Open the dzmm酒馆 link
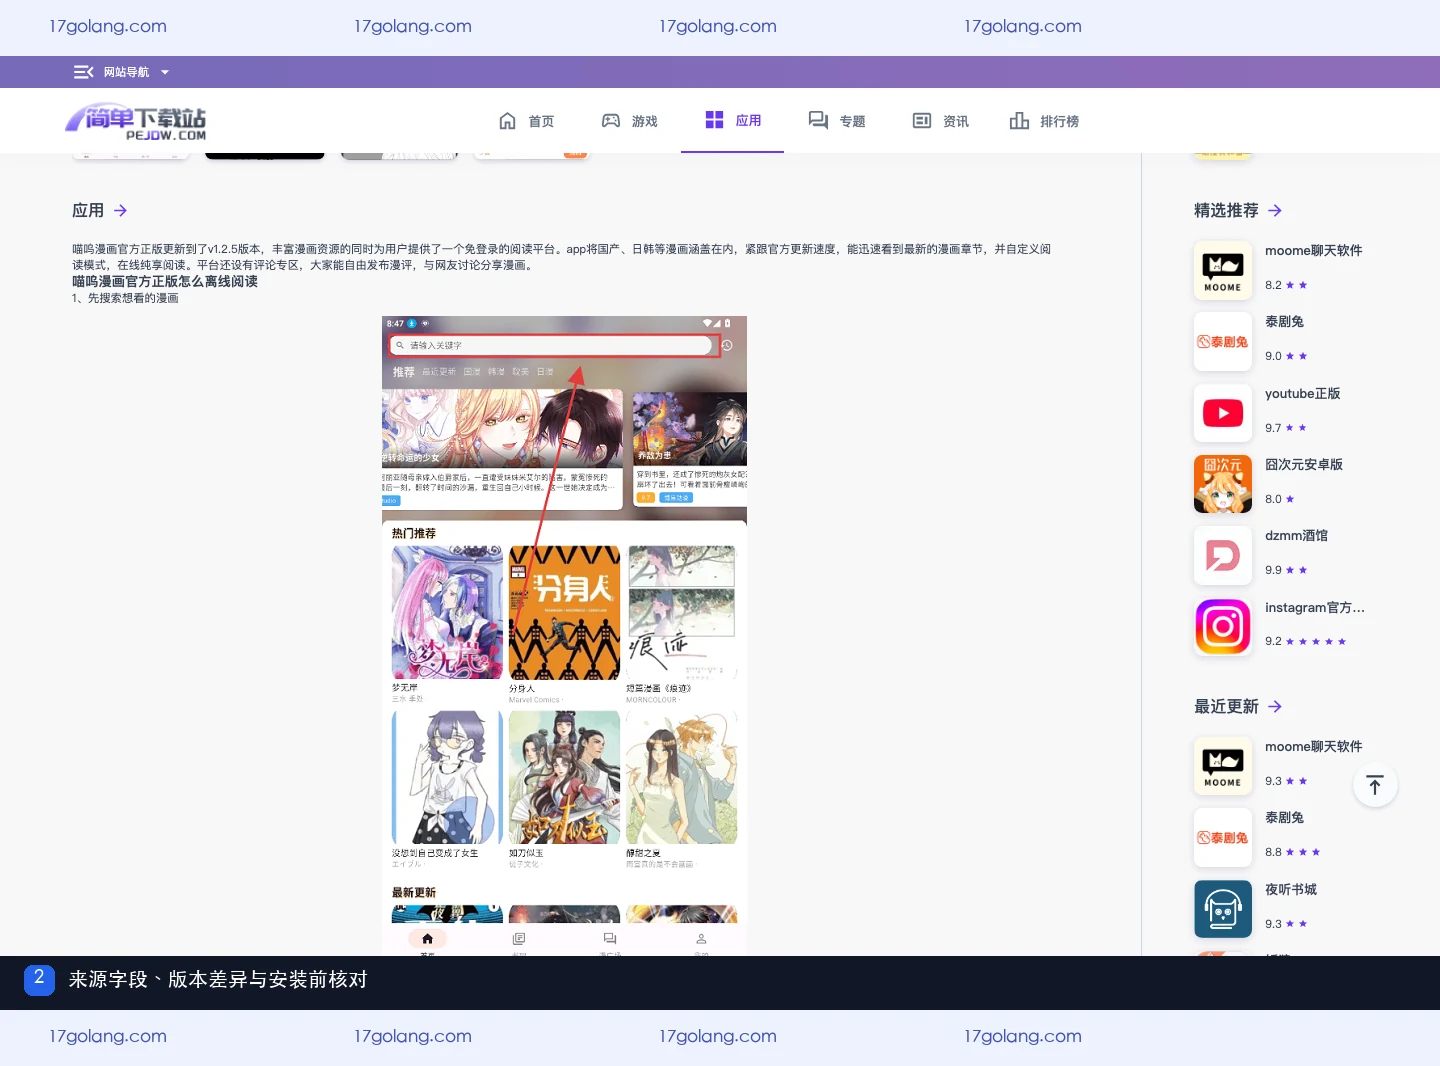The image size is (1440, 1066). tap(1296, 536)
